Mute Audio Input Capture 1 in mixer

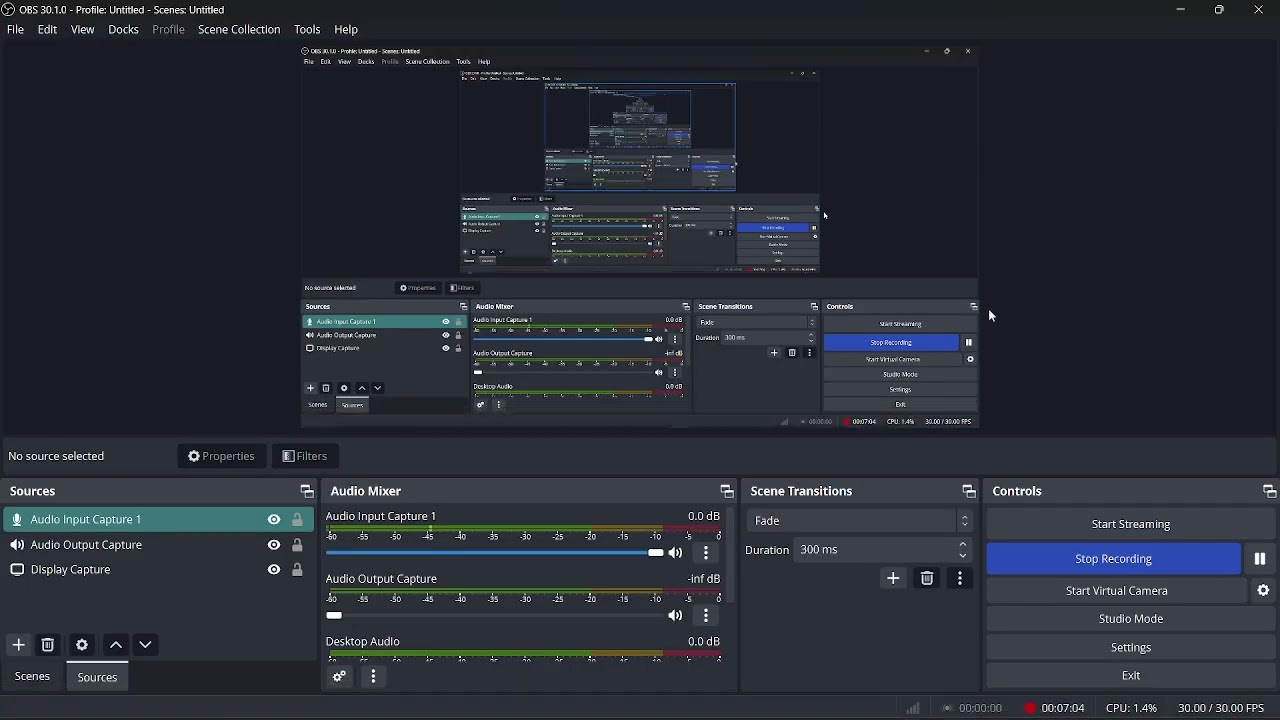[676, 553]
